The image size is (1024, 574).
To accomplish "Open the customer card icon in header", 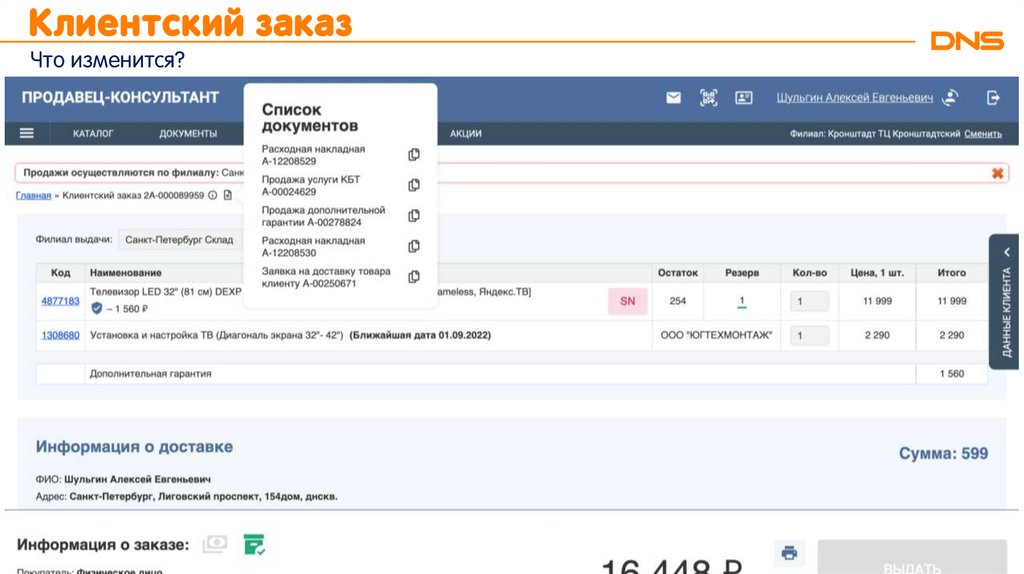I will pyautogui.click(x=744, y=98).
